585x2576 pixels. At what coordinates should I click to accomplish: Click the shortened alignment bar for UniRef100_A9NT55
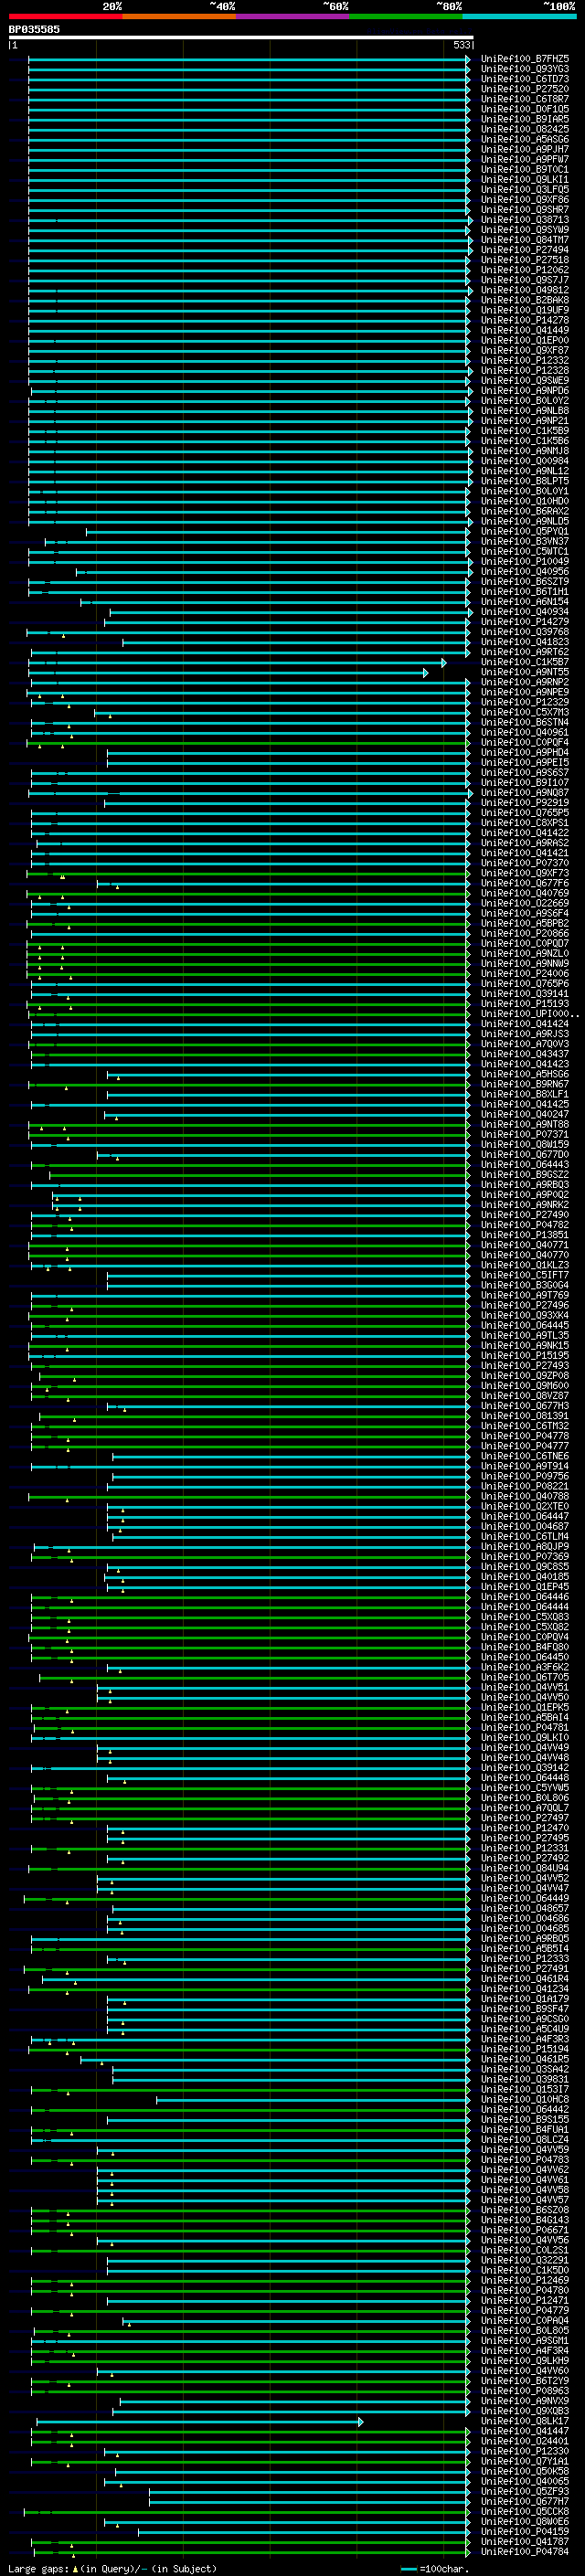(x=228, y=673)
